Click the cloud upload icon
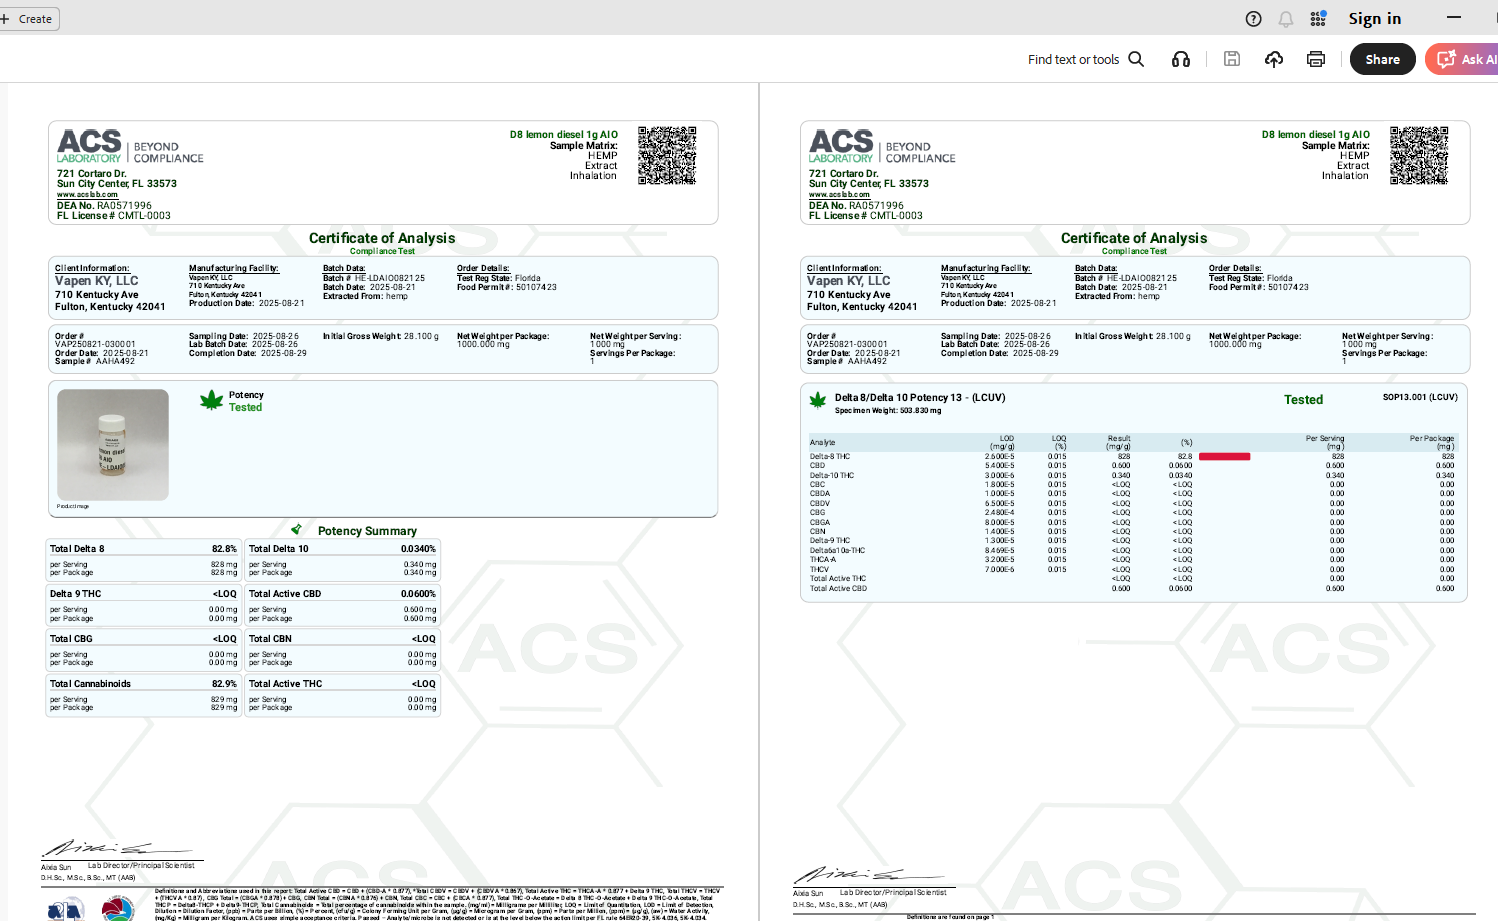This screenshot has height=921, width=1498. click(1274, 59)
